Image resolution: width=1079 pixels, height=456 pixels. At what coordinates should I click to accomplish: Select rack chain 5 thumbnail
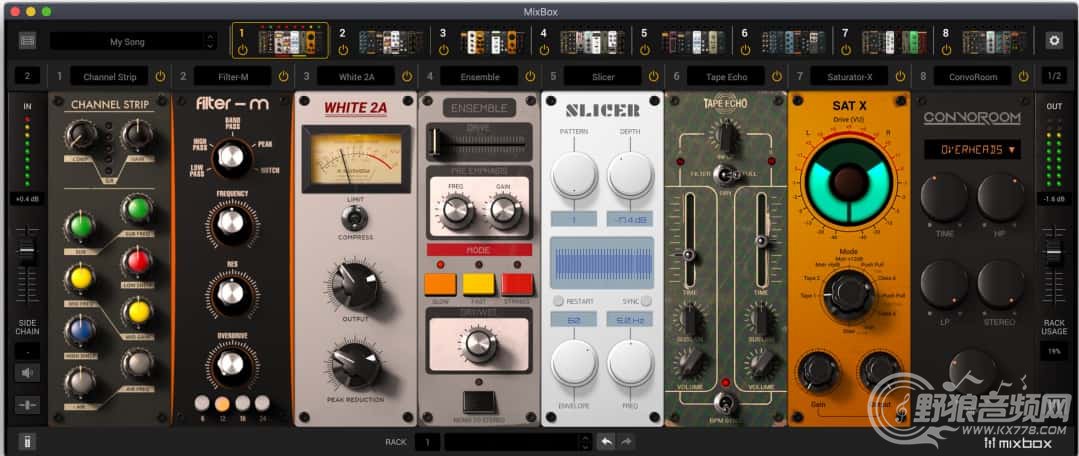coord(693,41)
